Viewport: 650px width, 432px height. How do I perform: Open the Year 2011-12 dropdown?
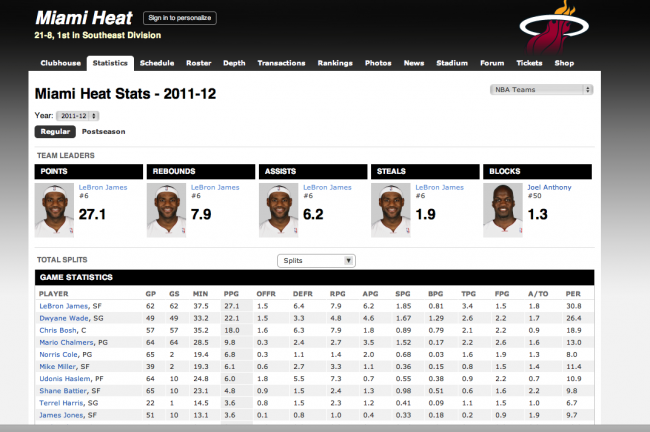78,116
